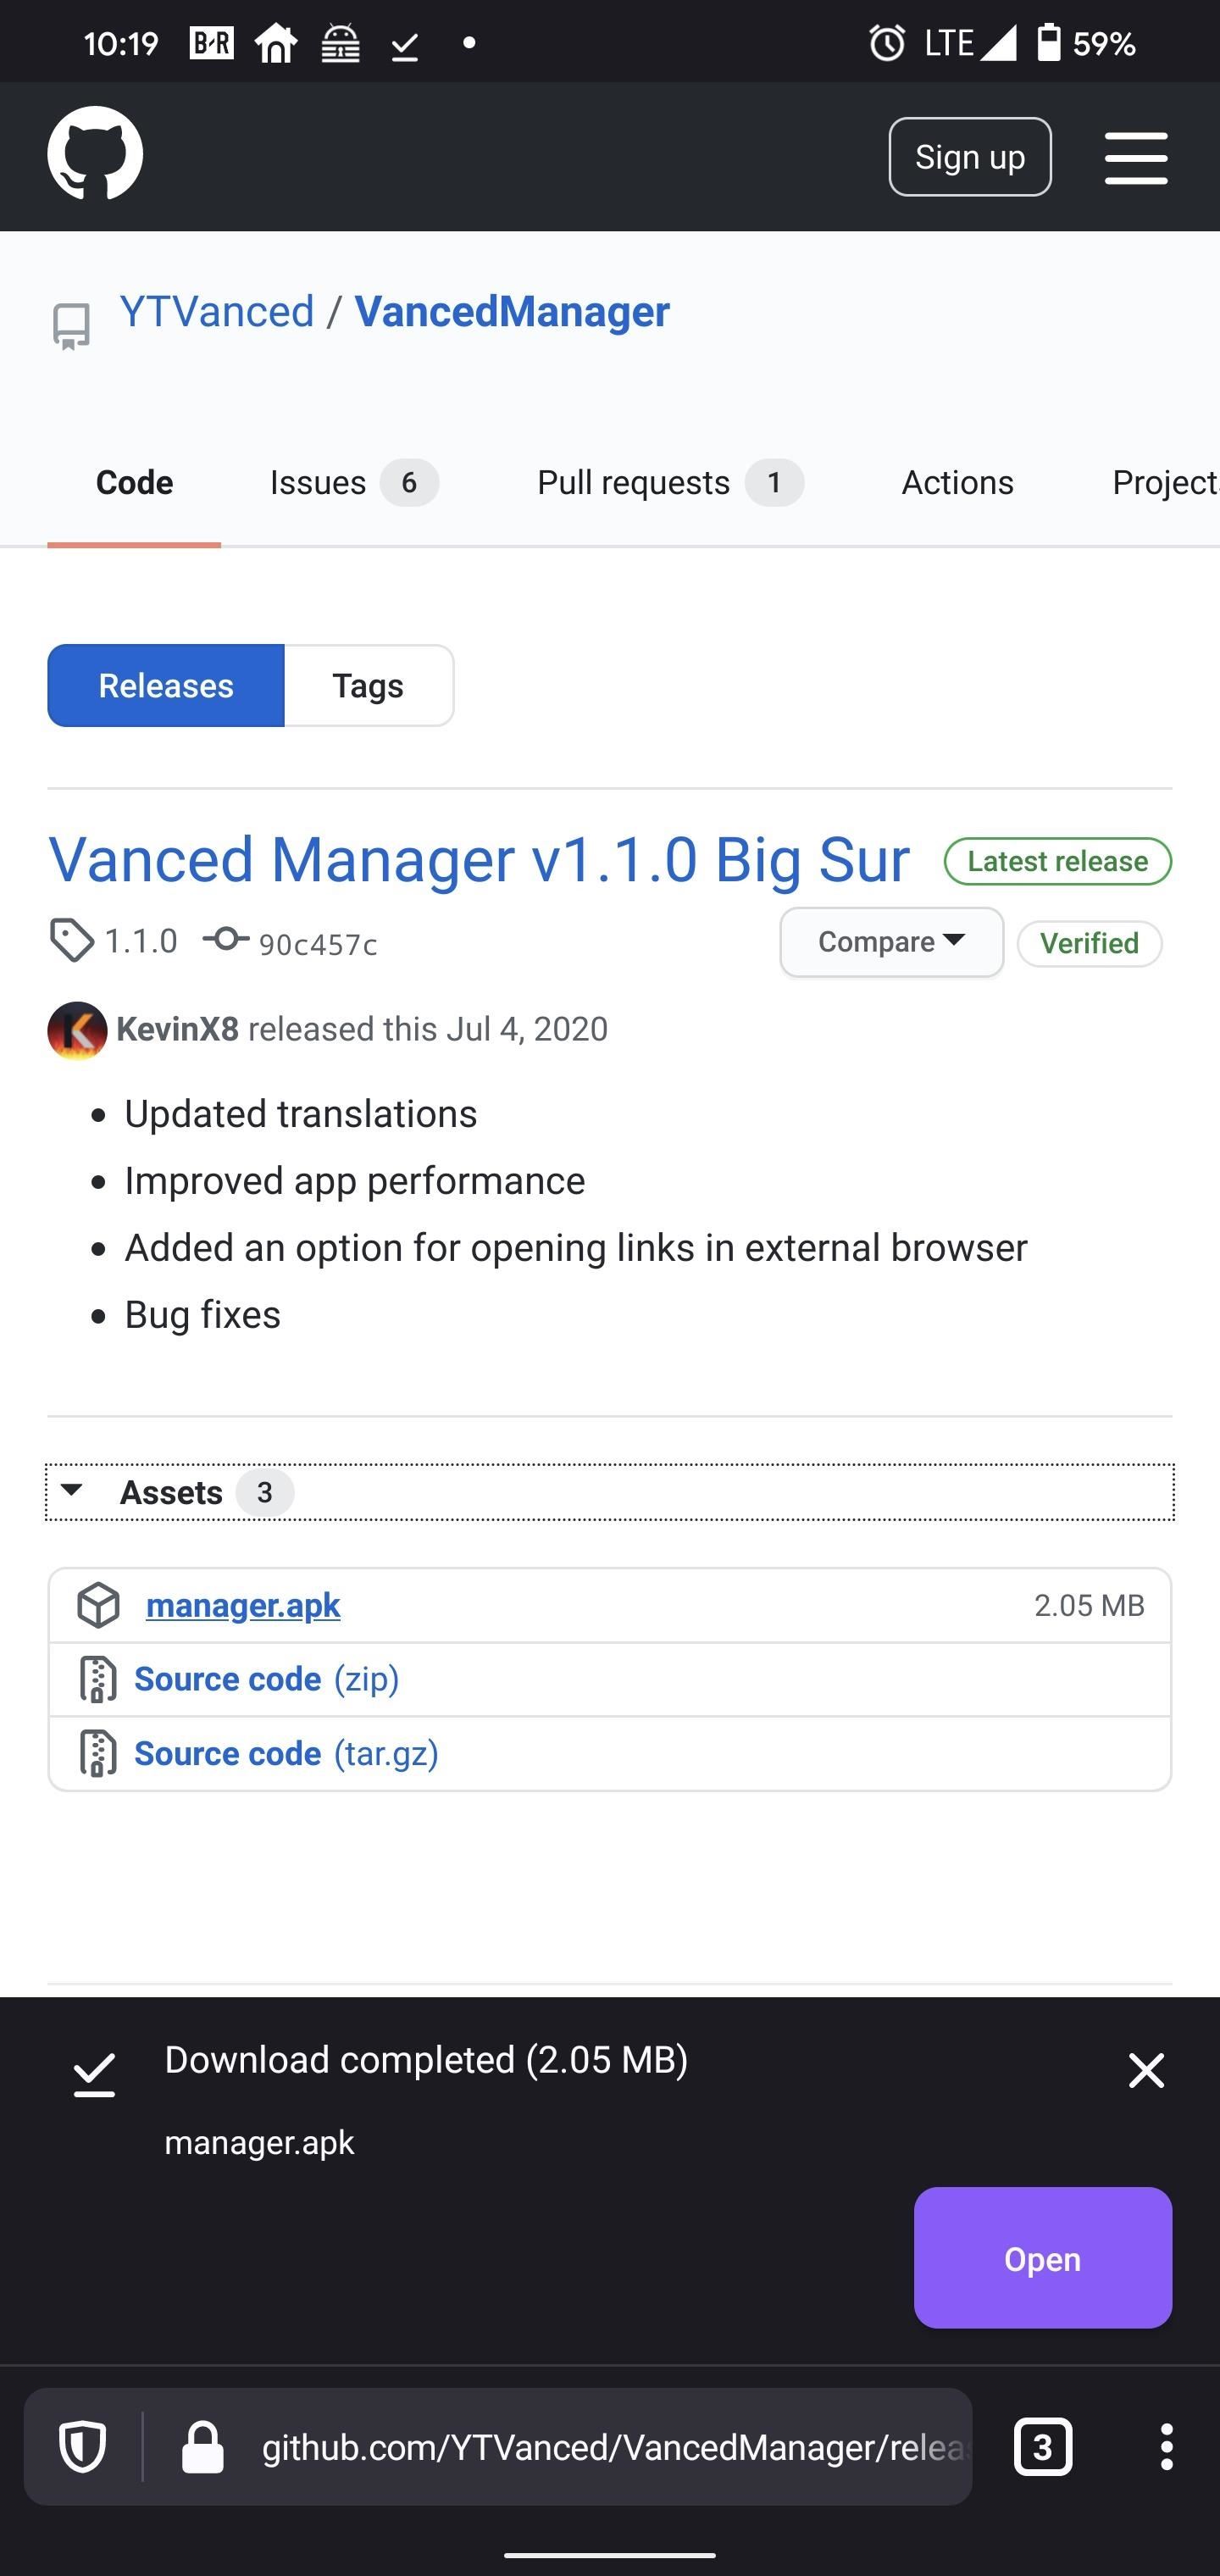The width and height of the screenshot is (1220, 2576).
Task: Click 'Bug fixes' bullet text
Action: 203,1315
